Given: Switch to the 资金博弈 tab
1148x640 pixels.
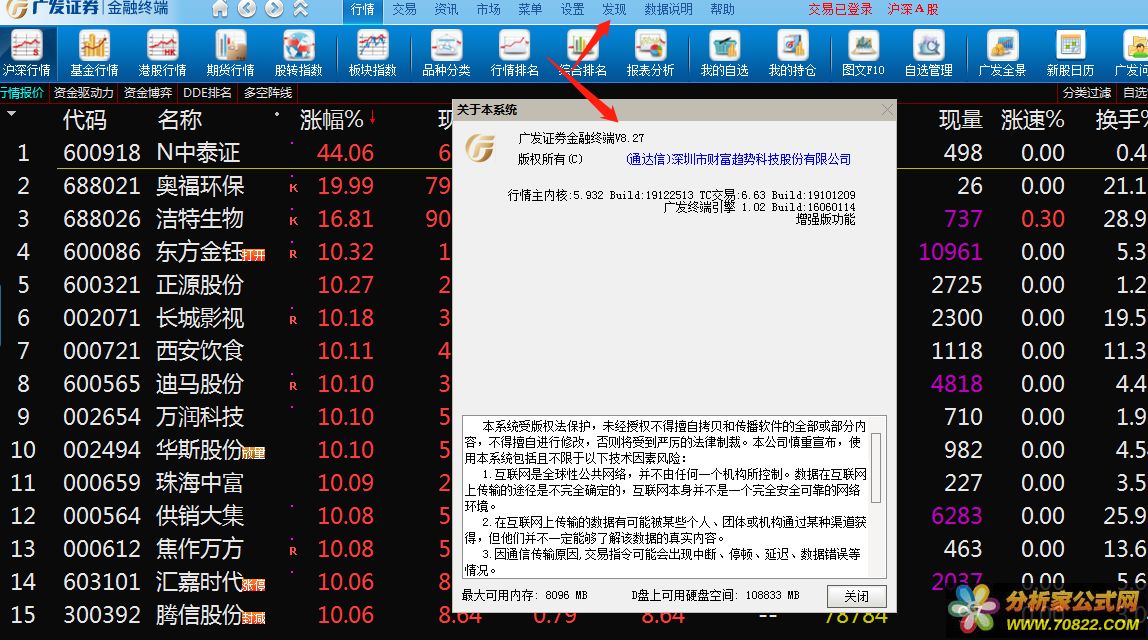Looking at the screenshot, I should click(x=148, y=93).
